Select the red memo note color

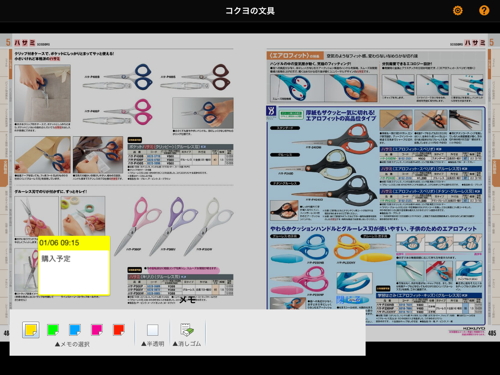click(119, 330)
